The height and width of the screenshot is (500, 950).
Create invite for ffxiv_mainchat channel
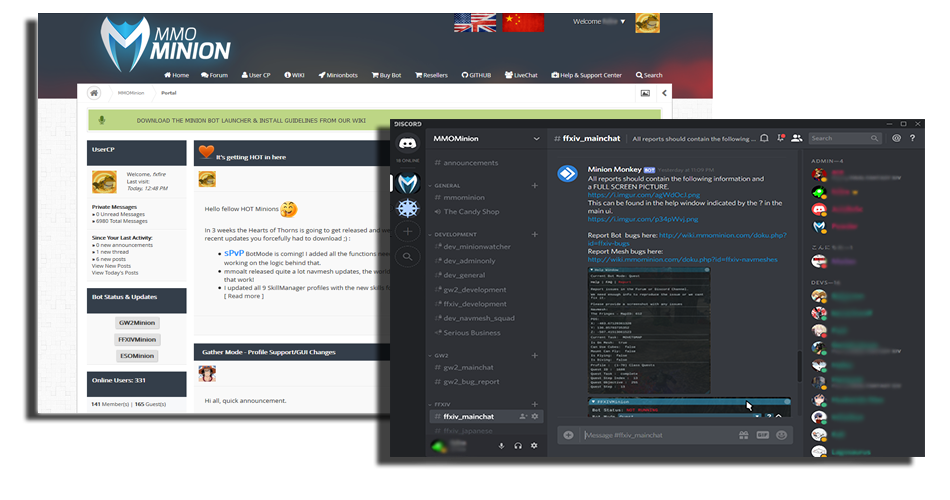523,416
